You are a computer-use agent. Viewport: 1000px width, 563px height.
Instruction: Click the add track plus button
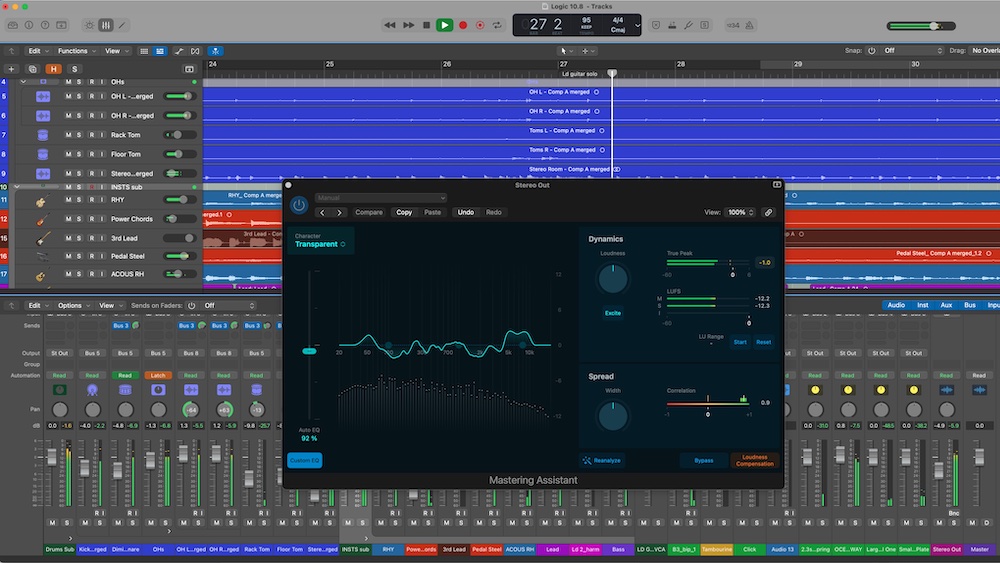(11, 69)
